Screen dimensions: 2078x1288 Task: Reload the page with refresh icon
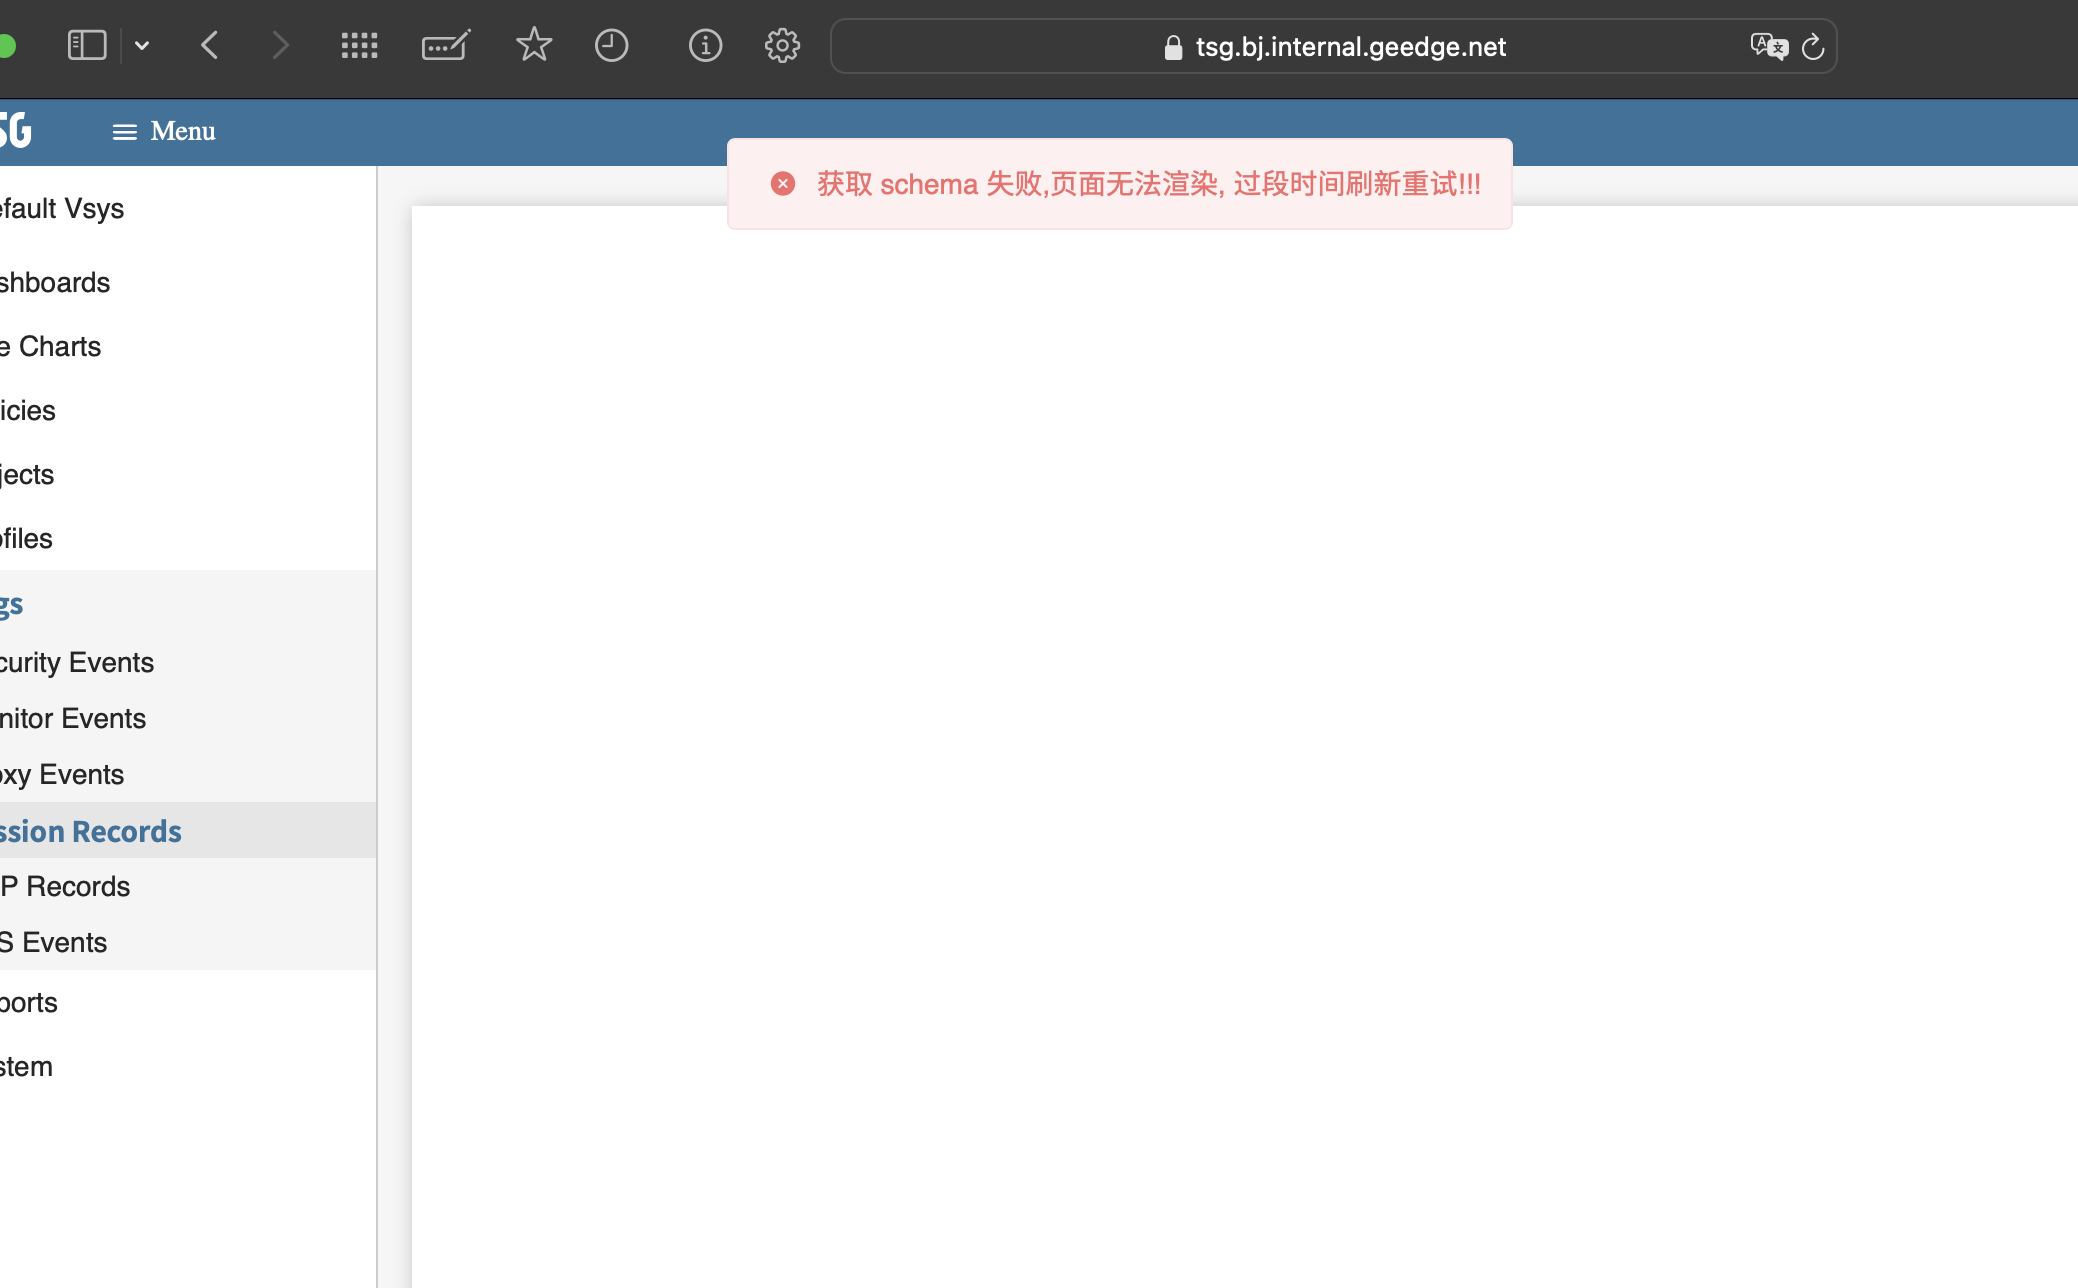click(1813, 46)
